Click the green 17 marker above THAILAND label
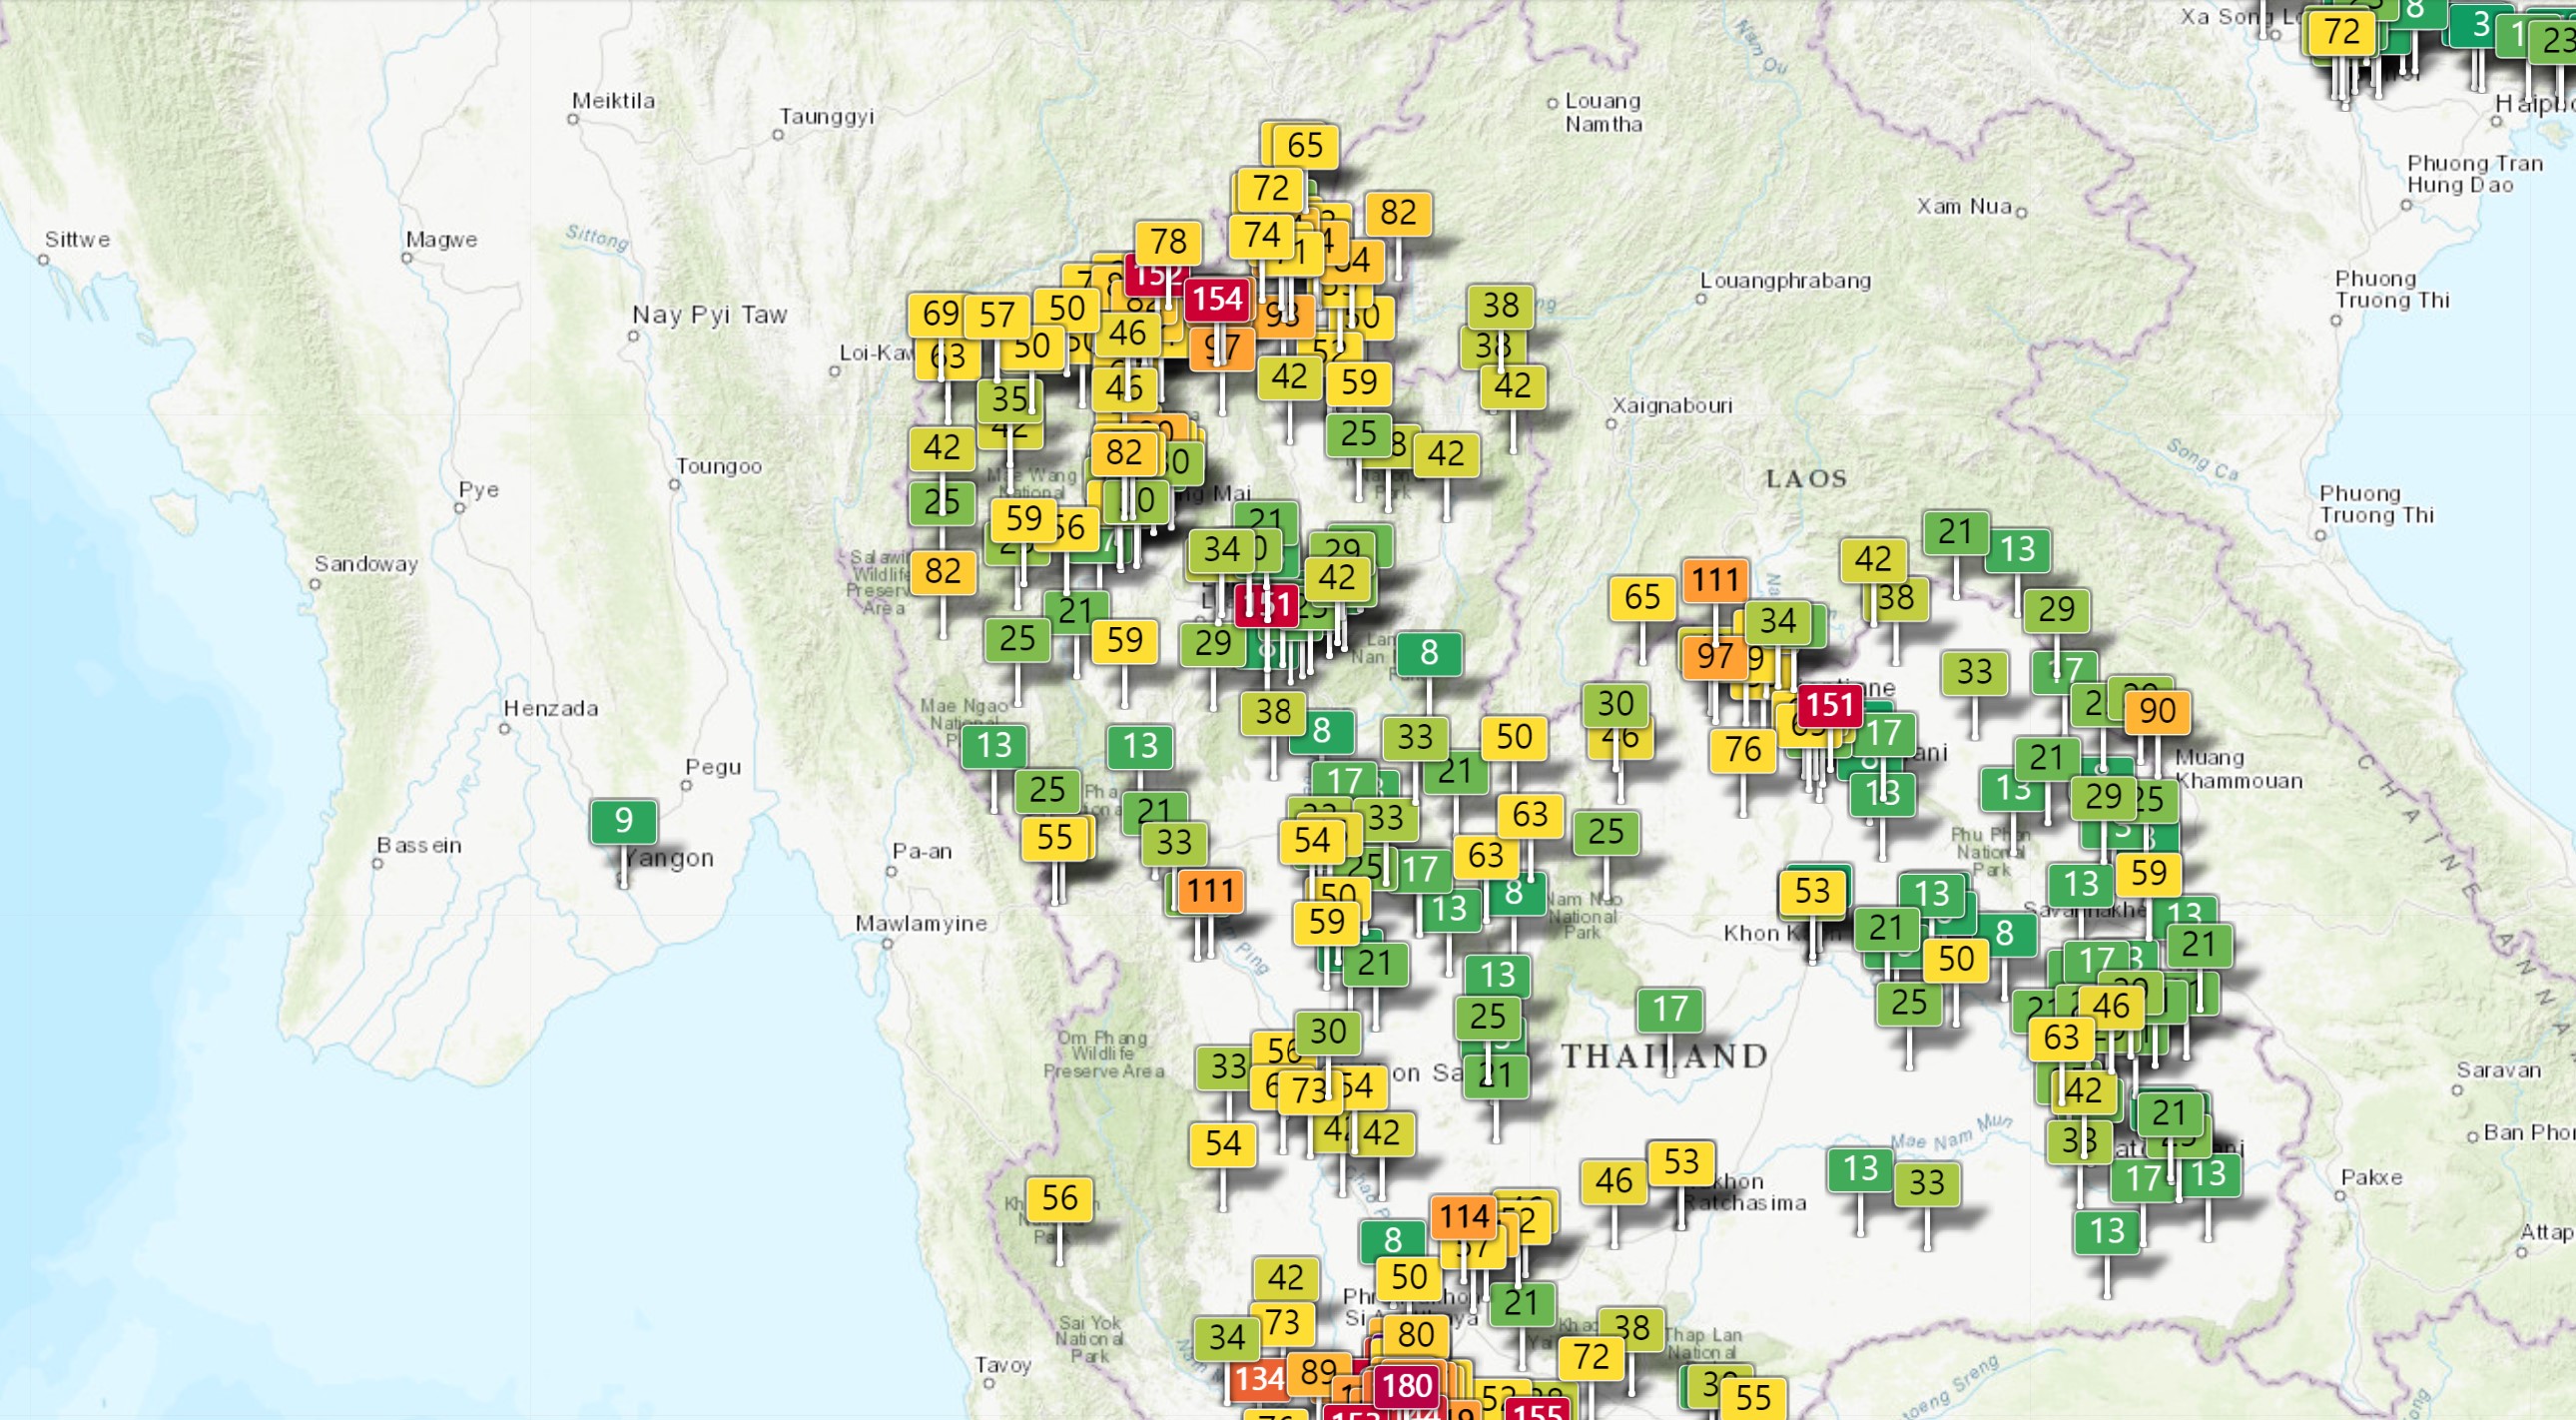 click(x=1670, y=1009)
